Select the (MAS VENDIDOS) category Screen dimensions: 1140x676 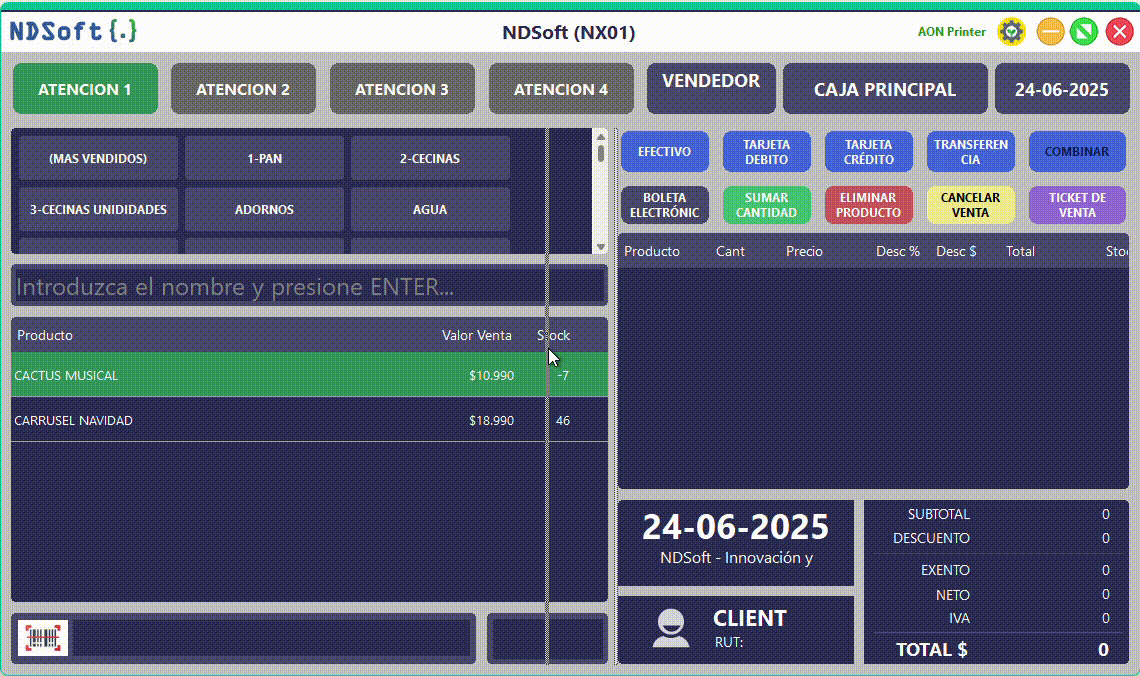pos(98,158)
